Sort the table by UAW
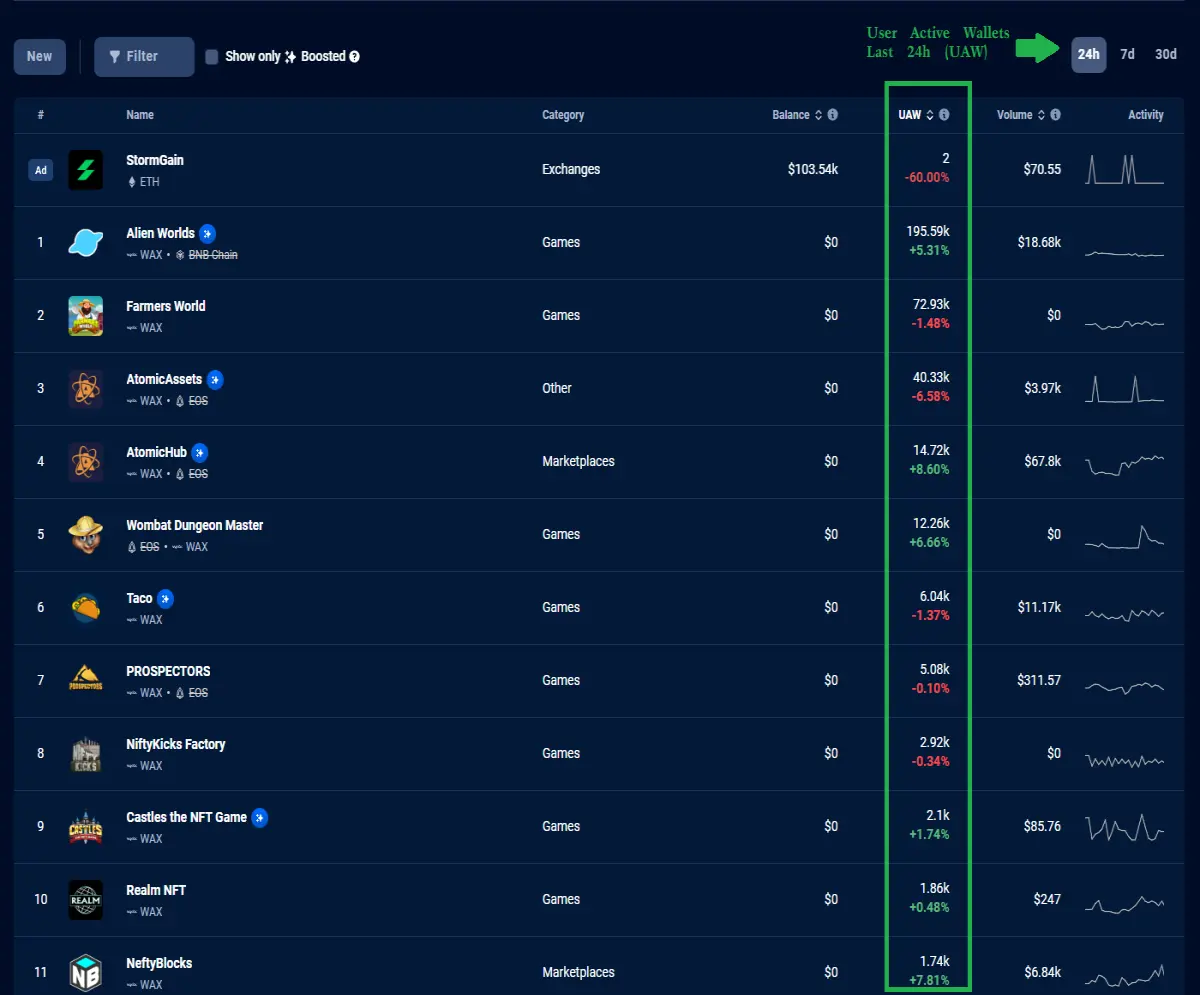This screenshot has width=1200, height=995. pyautogui.click(x=915, y=115)
